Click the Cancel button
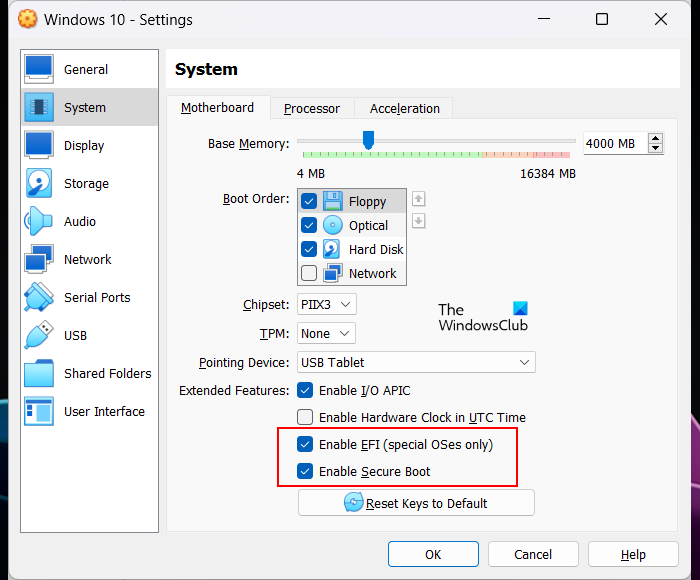The height and width of the screenshot is (580, 700). 533,554
